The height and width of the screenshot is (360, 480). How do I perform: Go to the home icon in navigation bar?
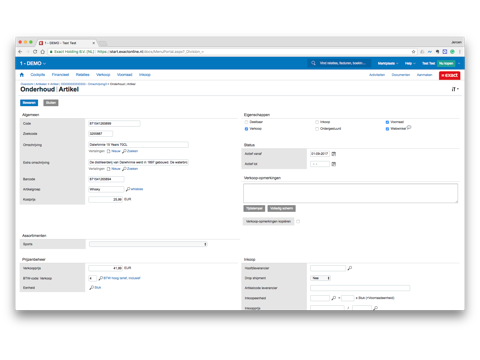click(22, 75)
